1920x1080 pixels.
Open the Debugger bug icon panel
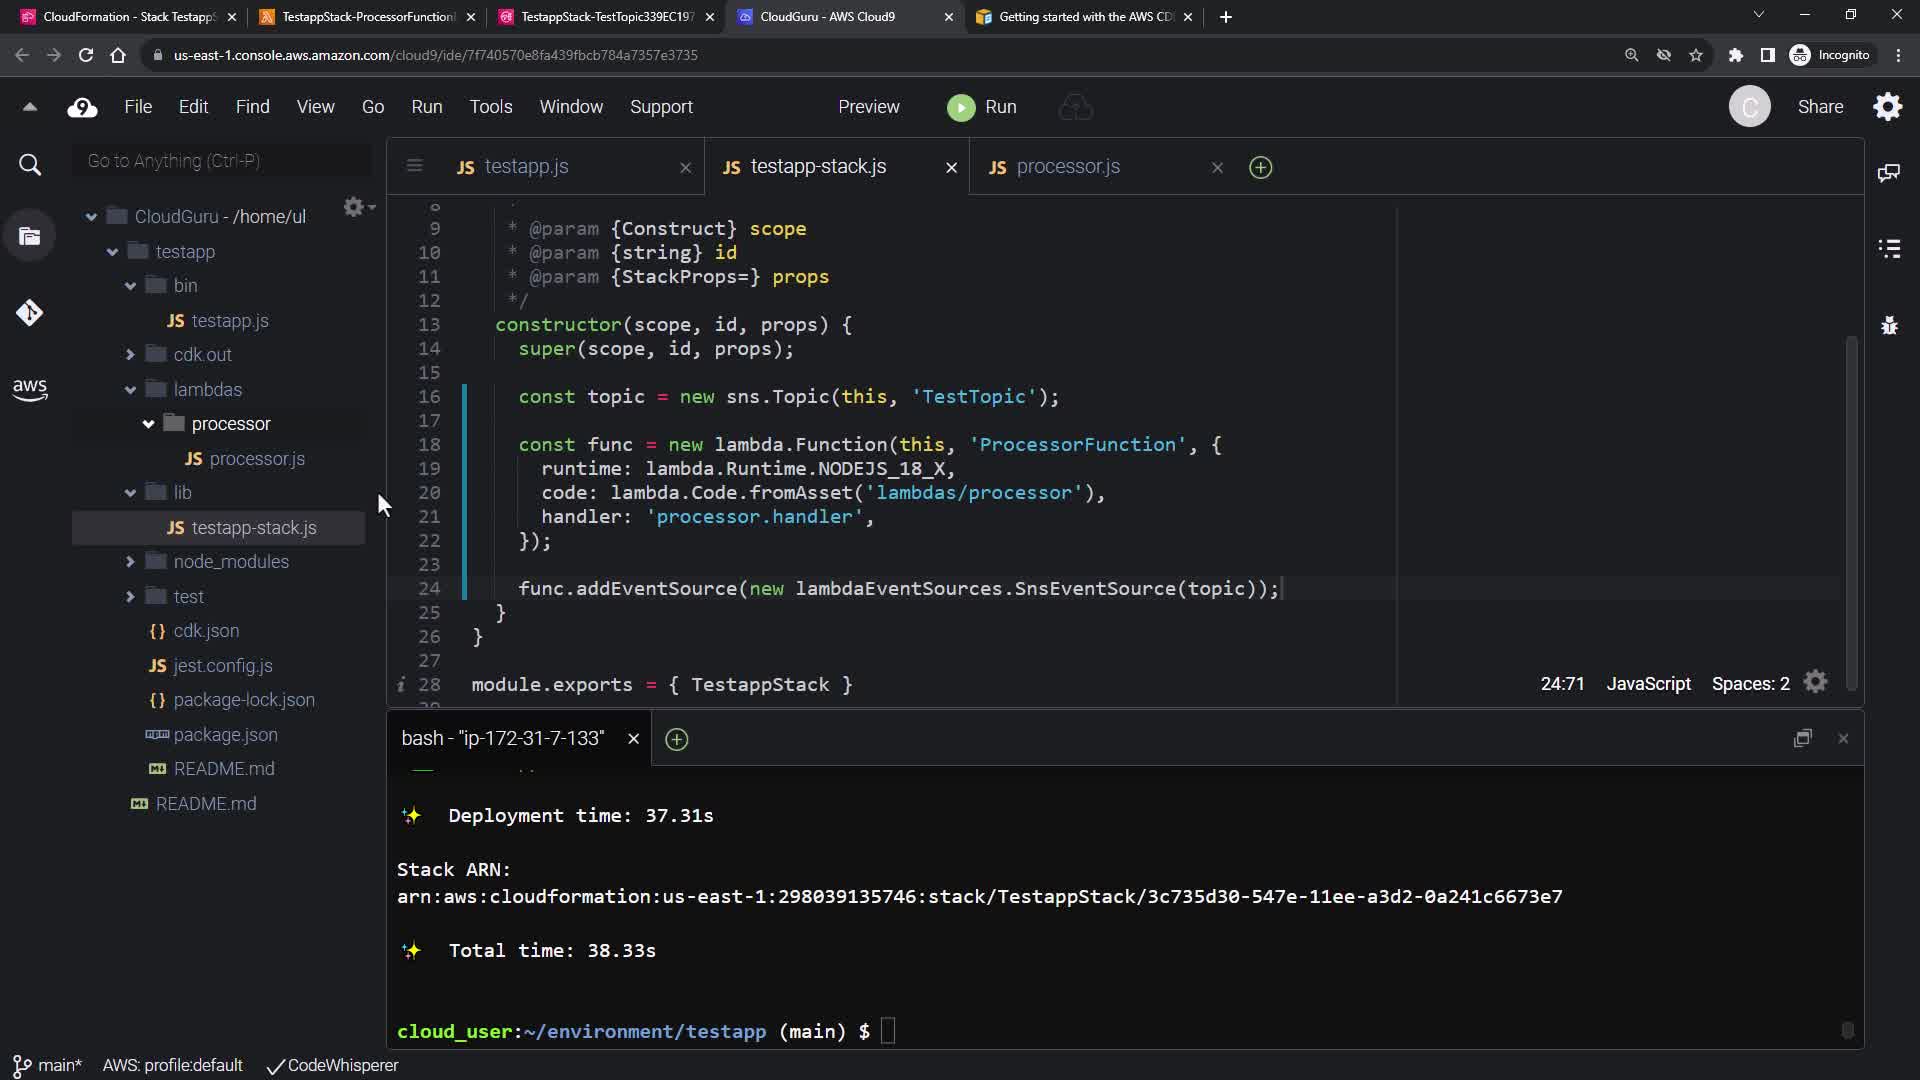[1889, 325]
